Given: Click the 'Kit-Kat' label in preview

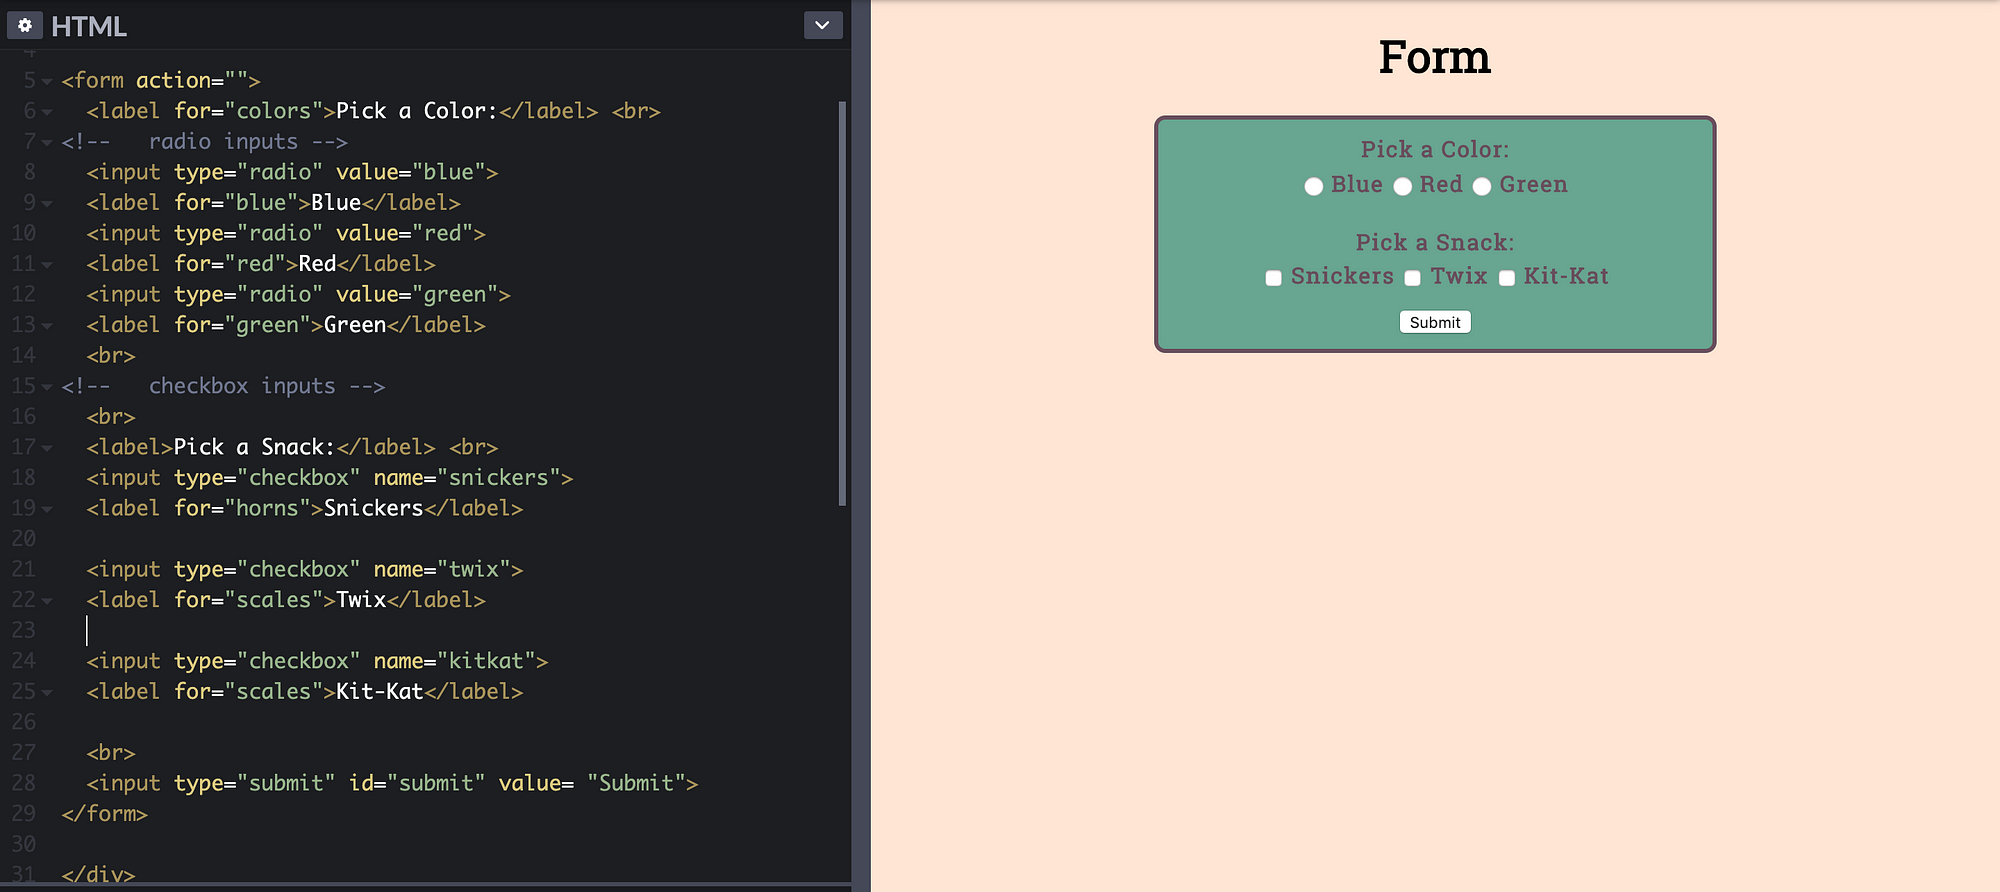Looking at the screenshot, I should click(x=1566, y=276).
